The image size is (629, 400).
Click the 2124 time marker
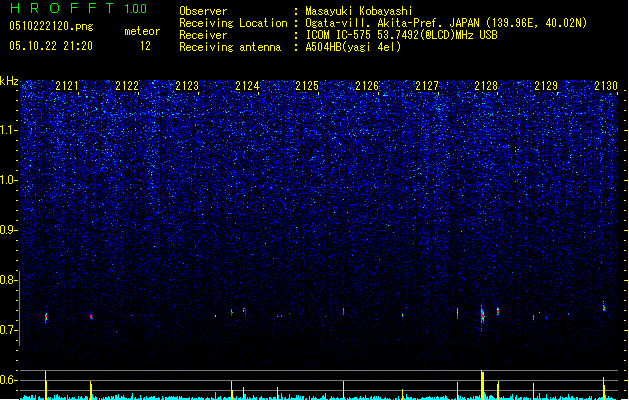pyautogui.click(x=247, y=86)
